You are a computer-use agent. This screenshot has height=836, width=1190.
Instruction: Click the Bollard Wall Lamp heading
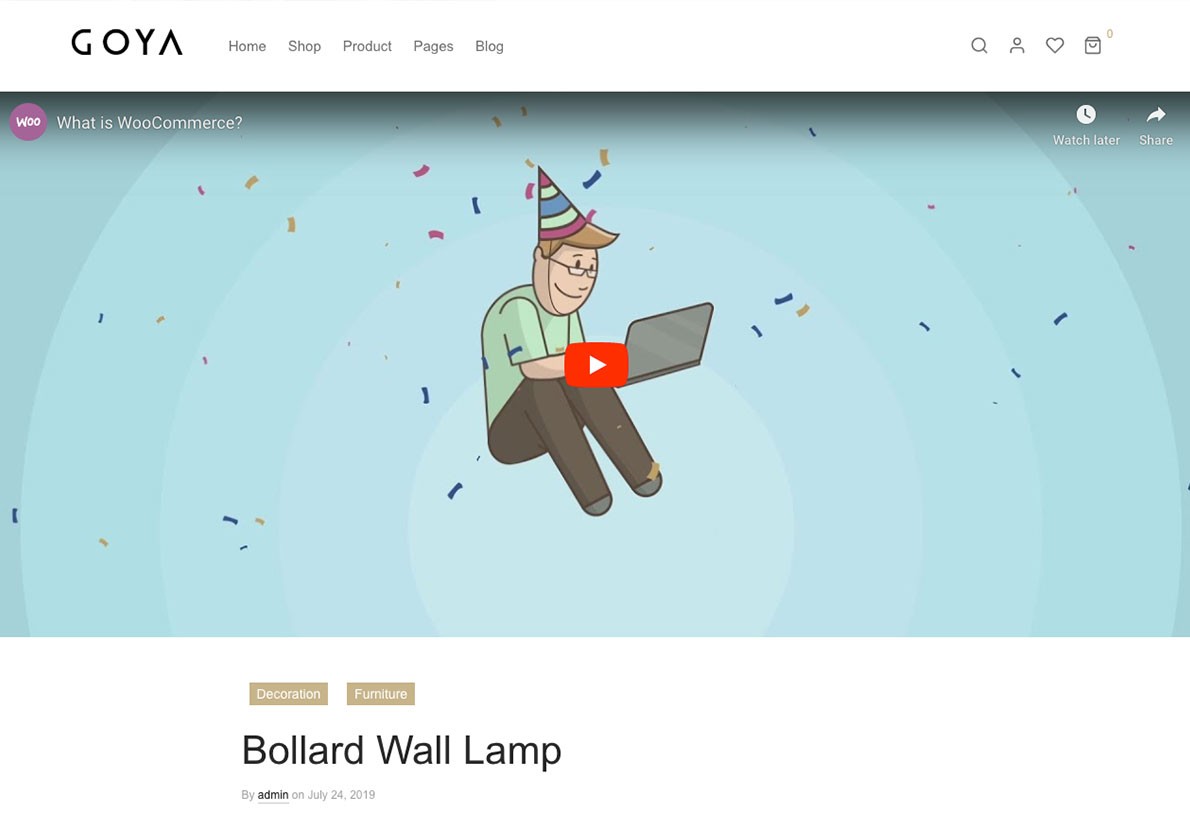(401, 751)
